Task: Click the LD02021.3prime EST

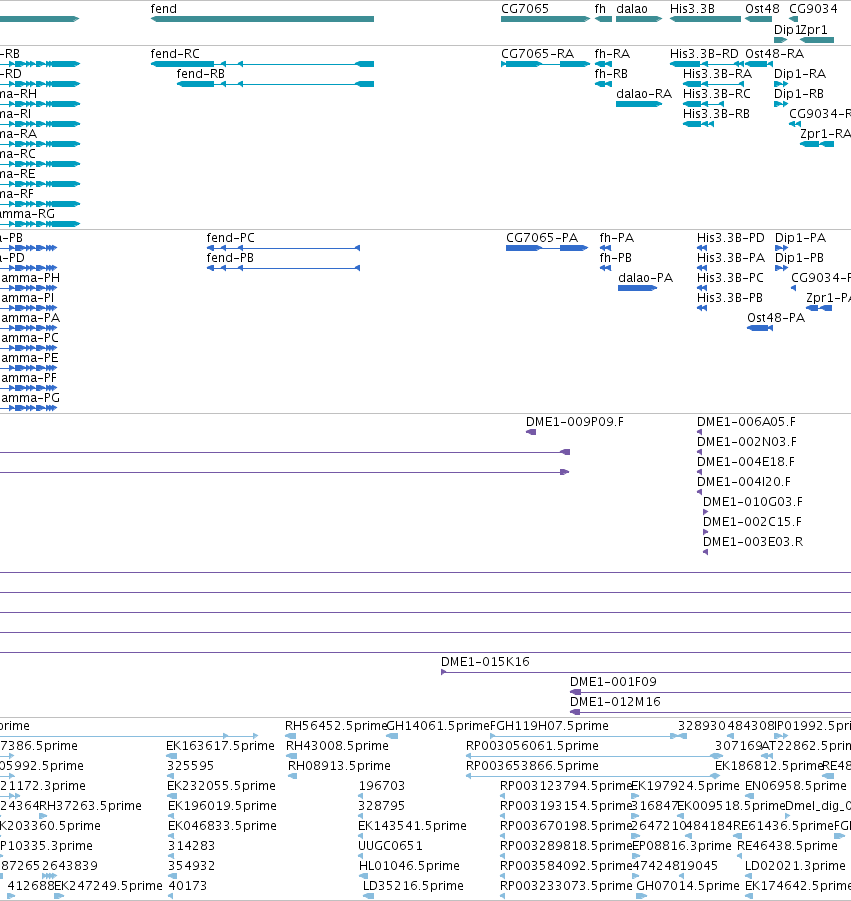Action: tap(749, 876)
